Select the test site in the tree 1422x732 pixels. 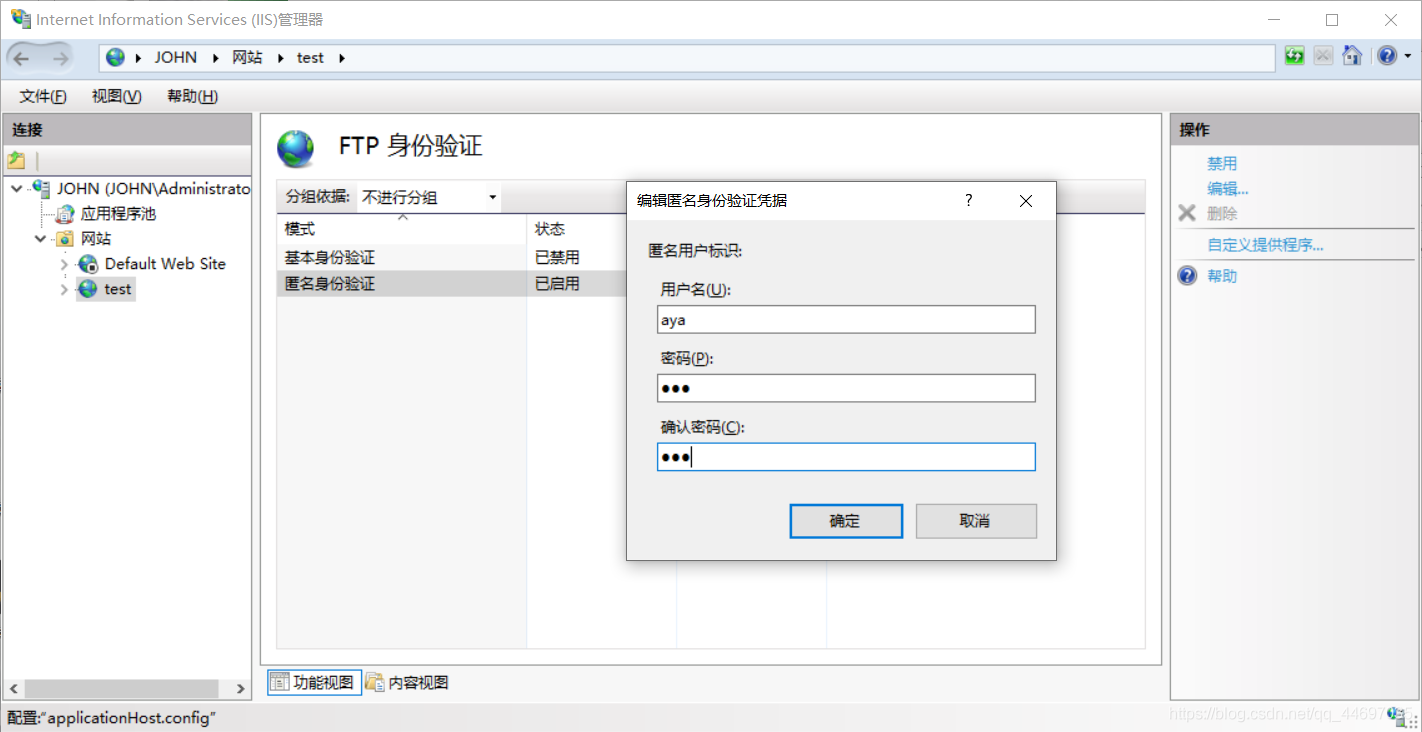[x=118, y=289]
